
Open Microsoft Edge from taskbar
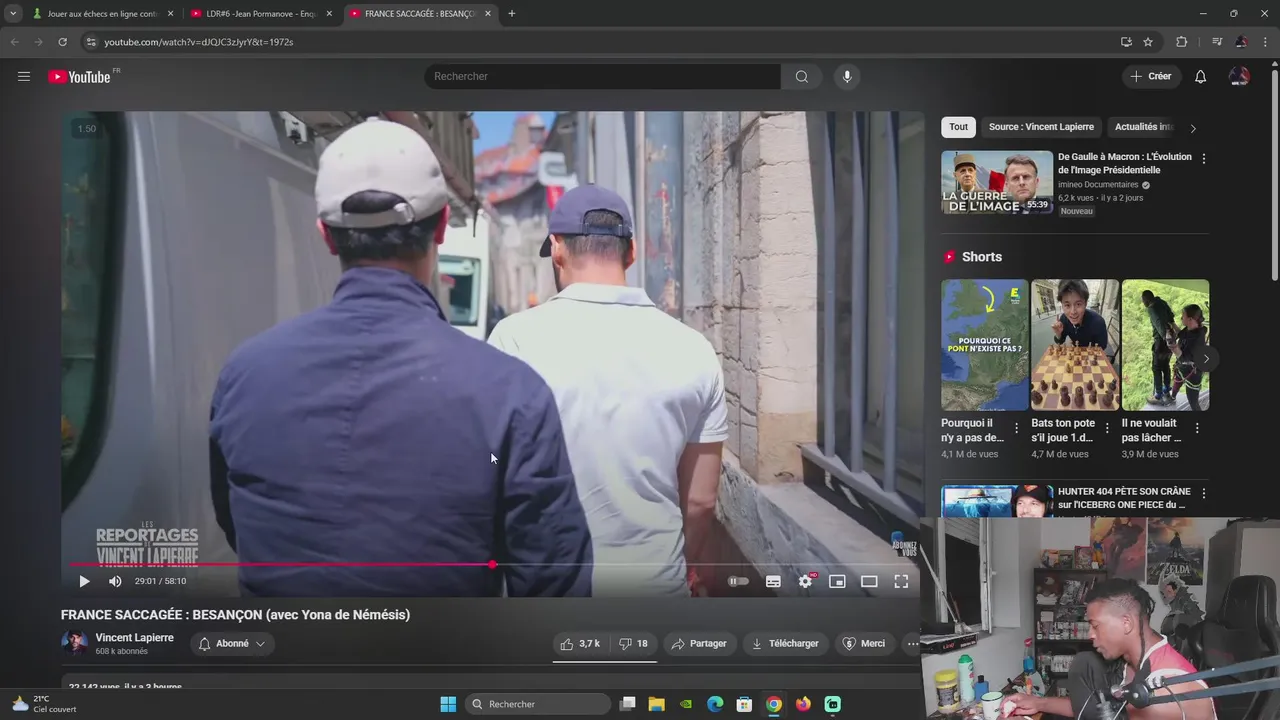[x=715, y=704]
